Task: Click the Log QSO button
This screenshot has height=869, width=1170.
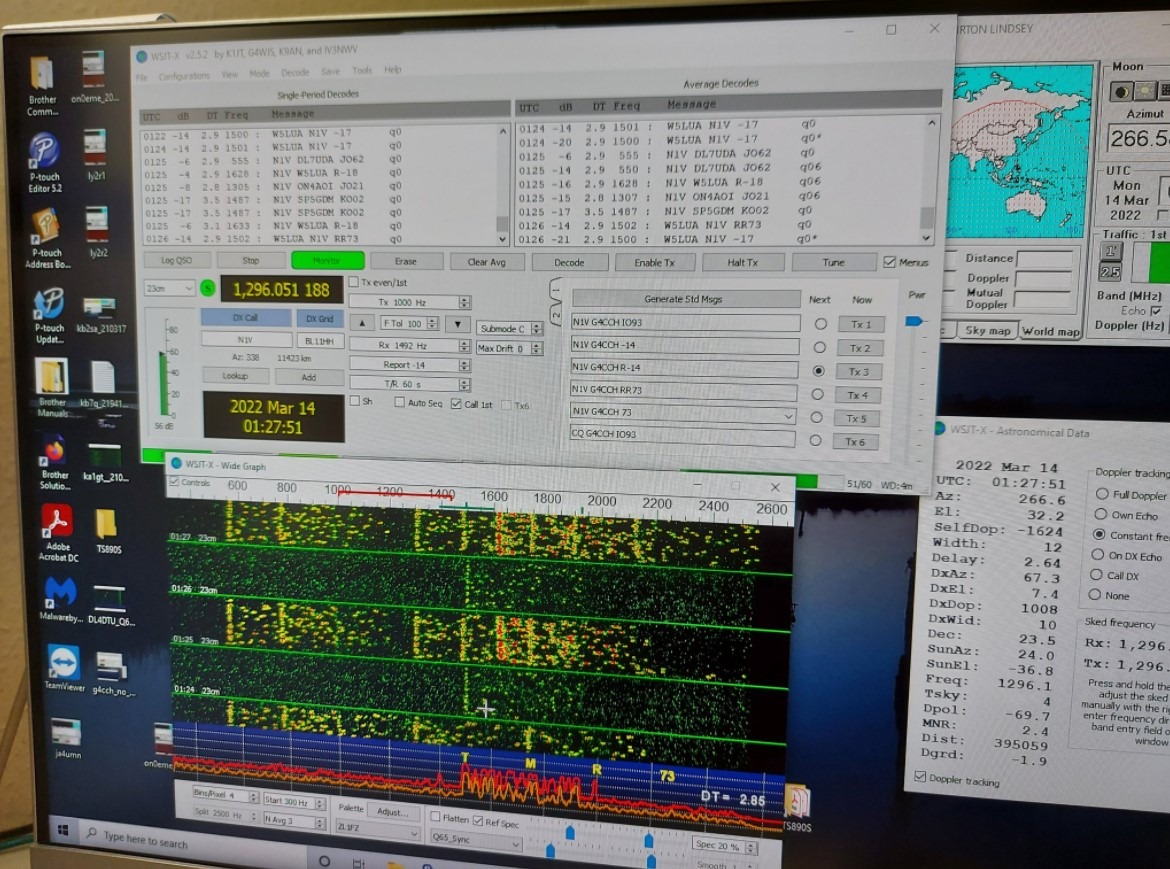Action: tap(176, 260)
